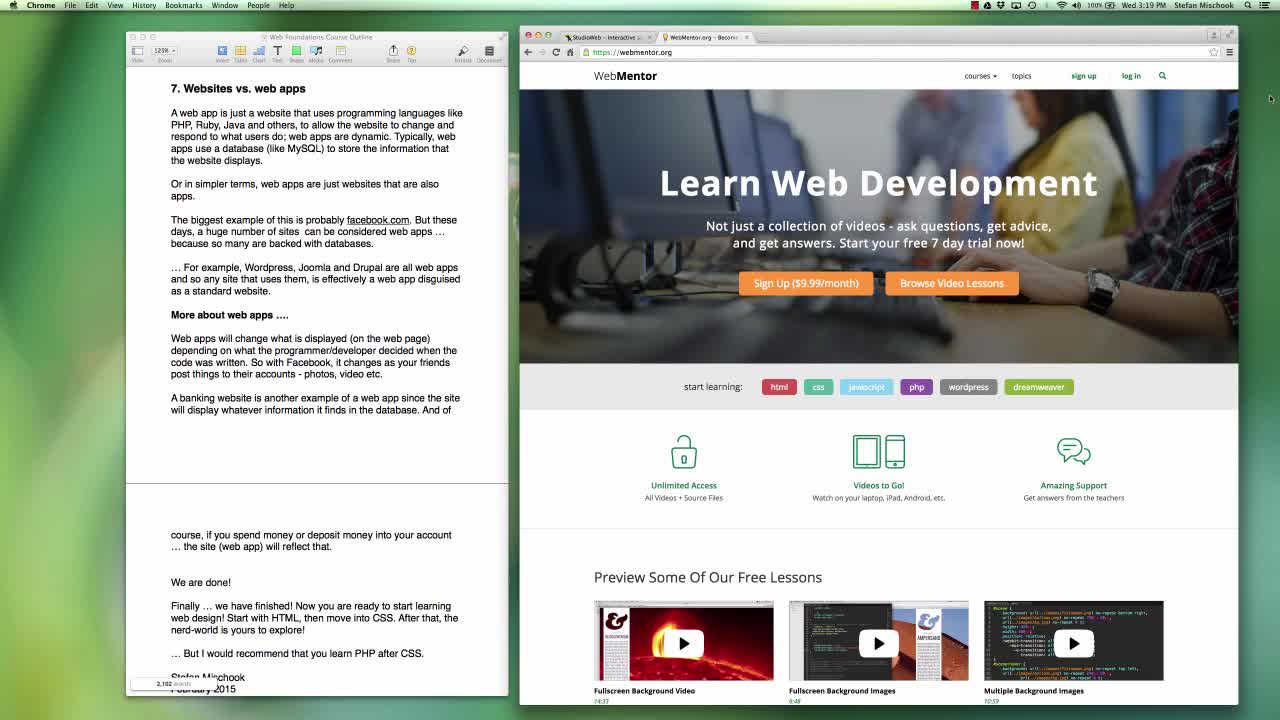The width and height of the screenshot is (1280, 720).
Task: Open Spotlight search in menu bar
Action: pyautogui.click(x=1248, y=5)
